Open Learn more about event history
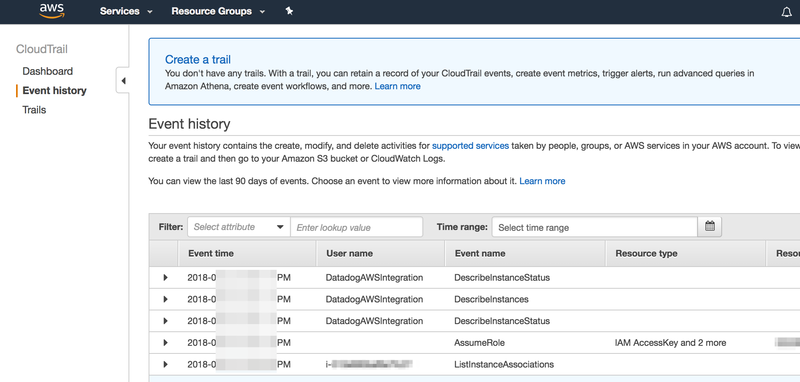The width and height of the screenshot is (800, 382). pos(542,181)
